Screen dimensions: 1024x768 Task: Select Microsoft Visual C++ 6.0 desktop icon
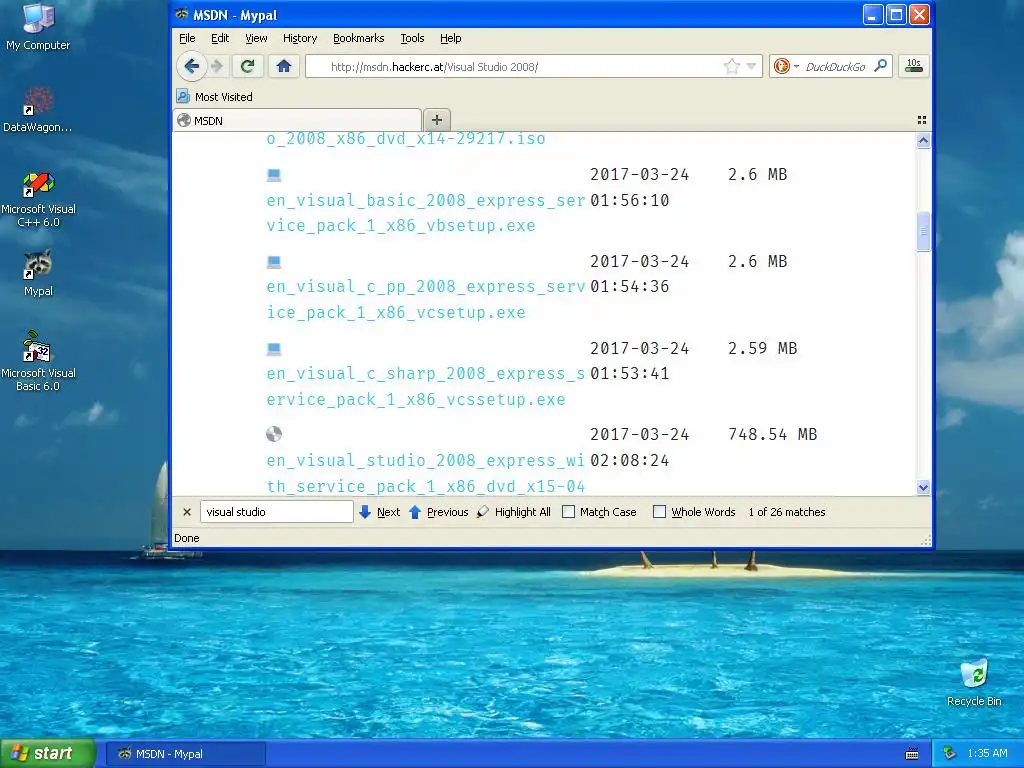pos(38,200)
